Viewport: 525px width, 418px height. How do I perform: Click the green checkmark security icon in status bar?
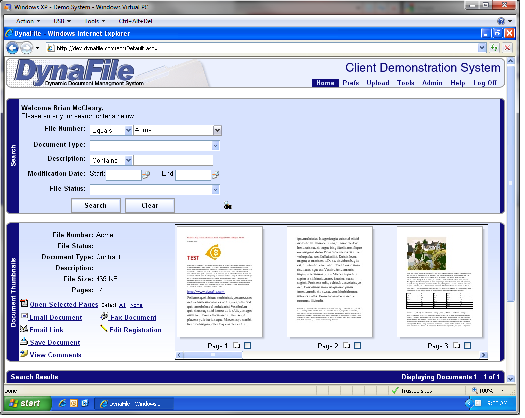(x=395, y=391)
